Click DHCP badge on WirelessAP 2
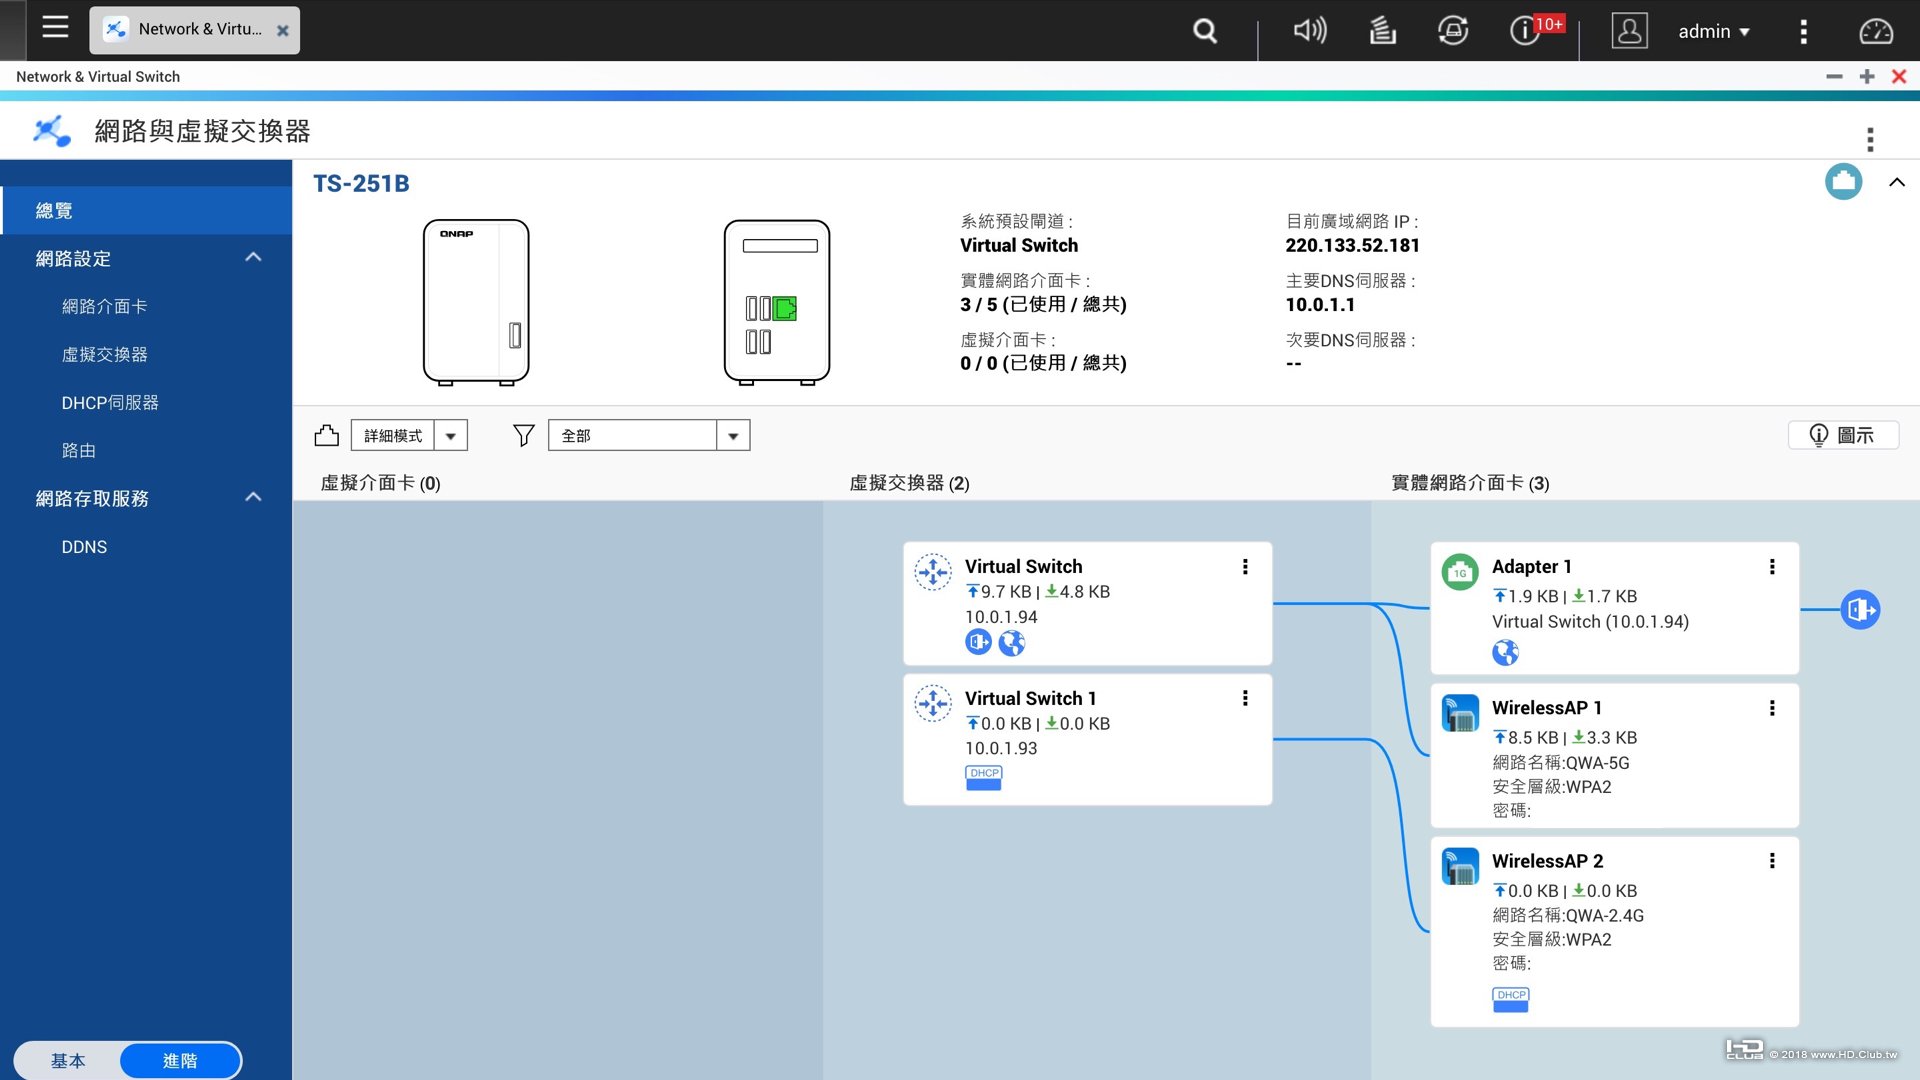Screen dimensions: 1920x1080 (1511, 1000)
